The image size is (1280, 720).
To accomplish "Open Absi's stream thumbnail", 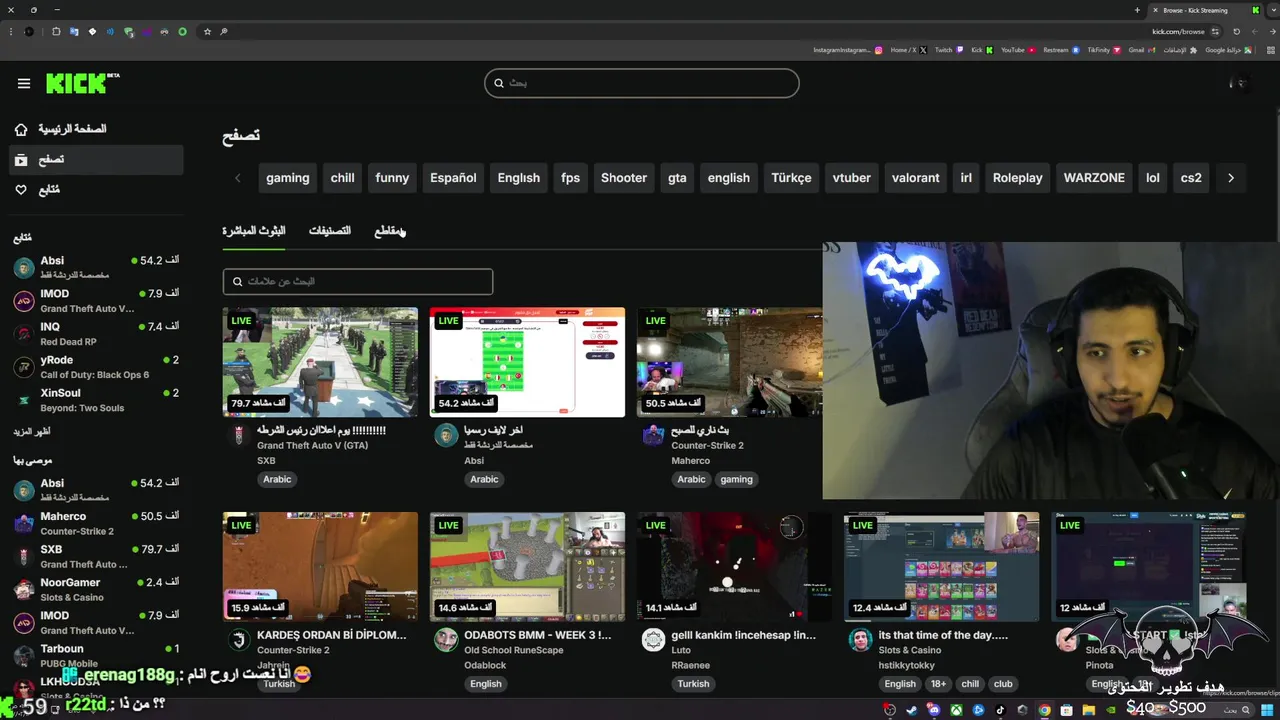I will (x=527, y=362).
